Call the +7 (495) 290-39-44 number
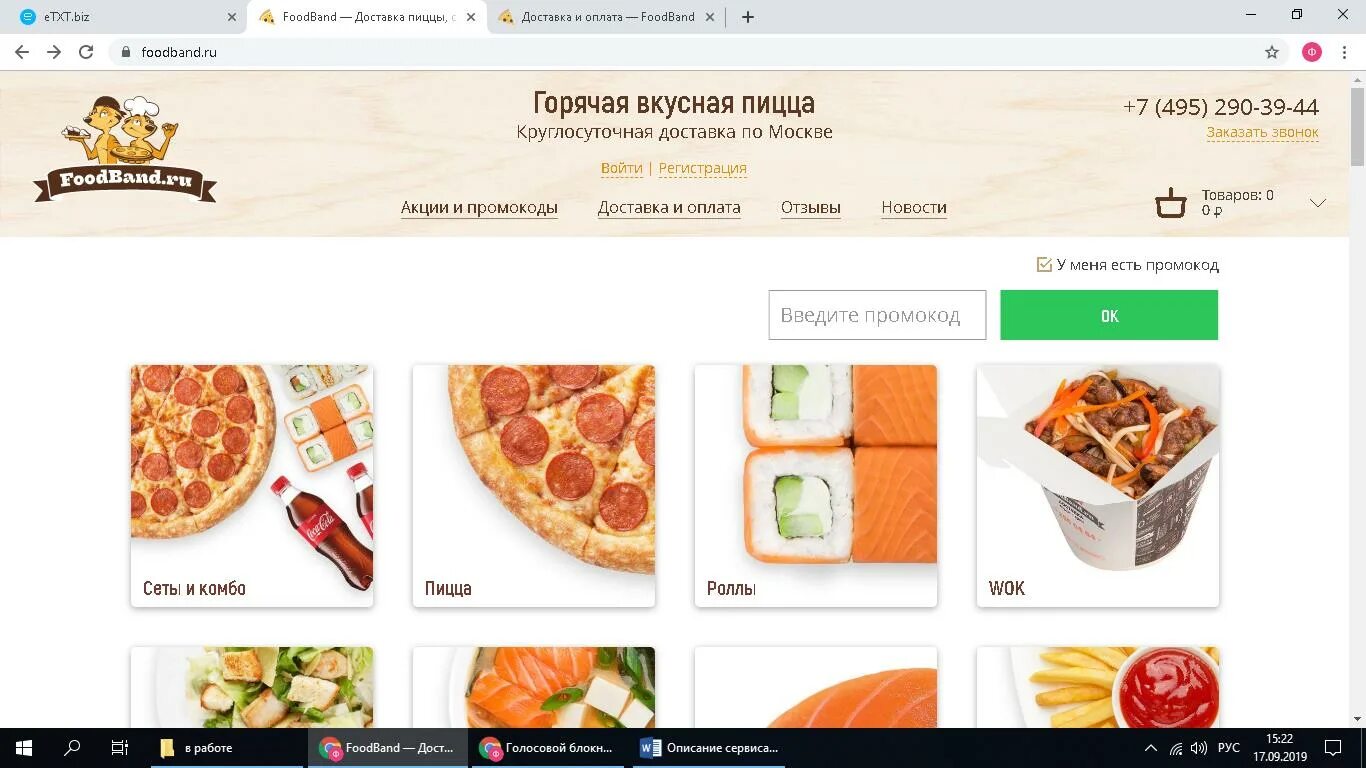The image size is (1366, 768). [1221, 107]
